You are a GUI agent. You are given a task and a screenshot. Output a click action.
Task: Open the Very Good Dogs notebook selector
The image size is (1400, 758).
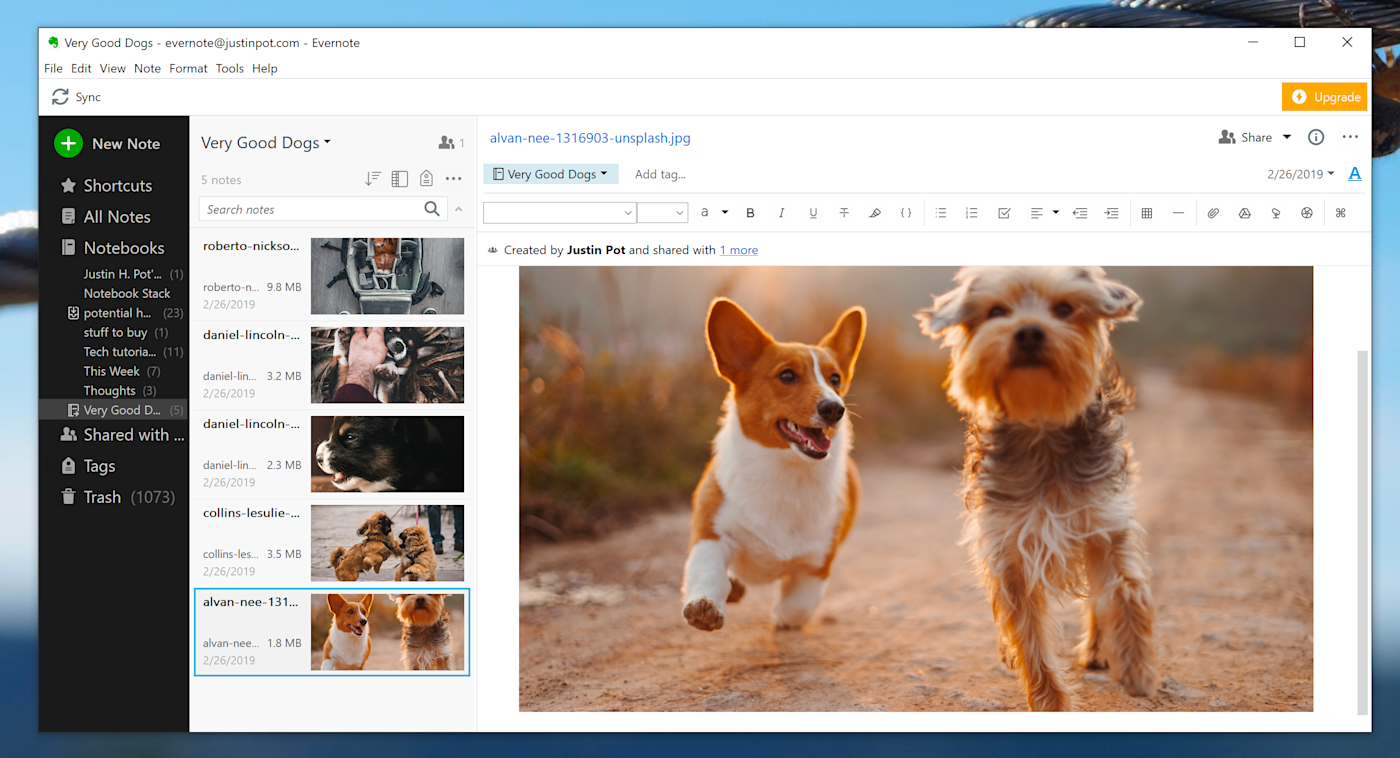click(551, 174)
